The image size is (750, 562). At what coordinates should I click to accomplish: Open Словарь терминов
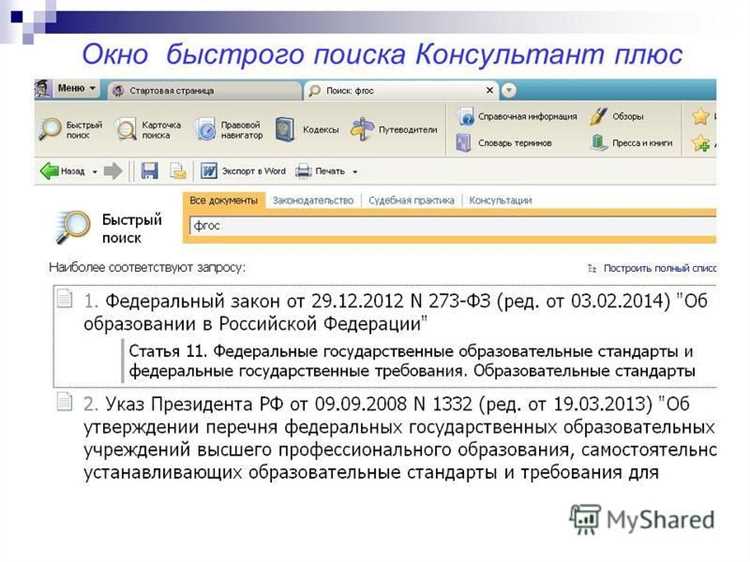point(504,143)
